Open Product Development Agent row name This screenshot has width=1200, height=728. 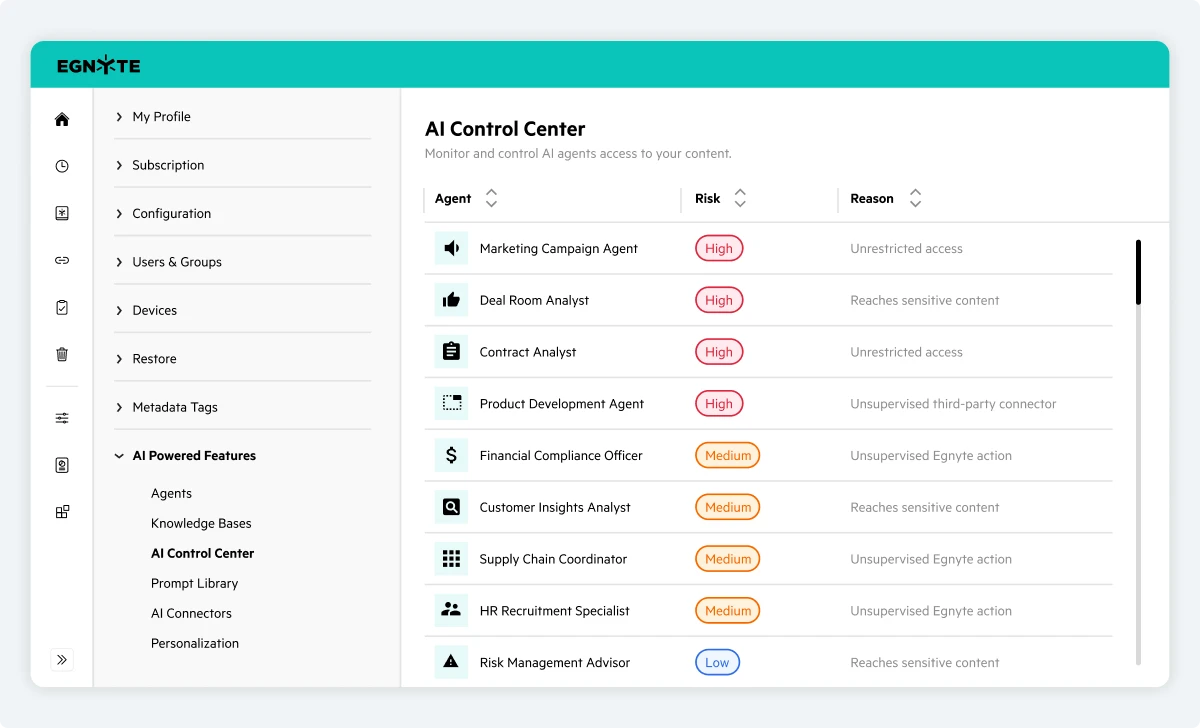(x=562, y=404)
